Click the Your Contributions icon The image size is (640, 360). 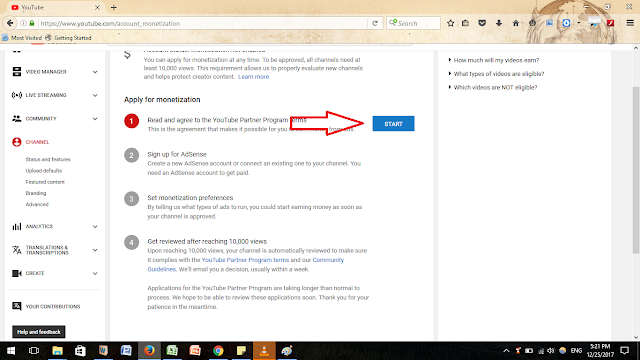point(17,306)
